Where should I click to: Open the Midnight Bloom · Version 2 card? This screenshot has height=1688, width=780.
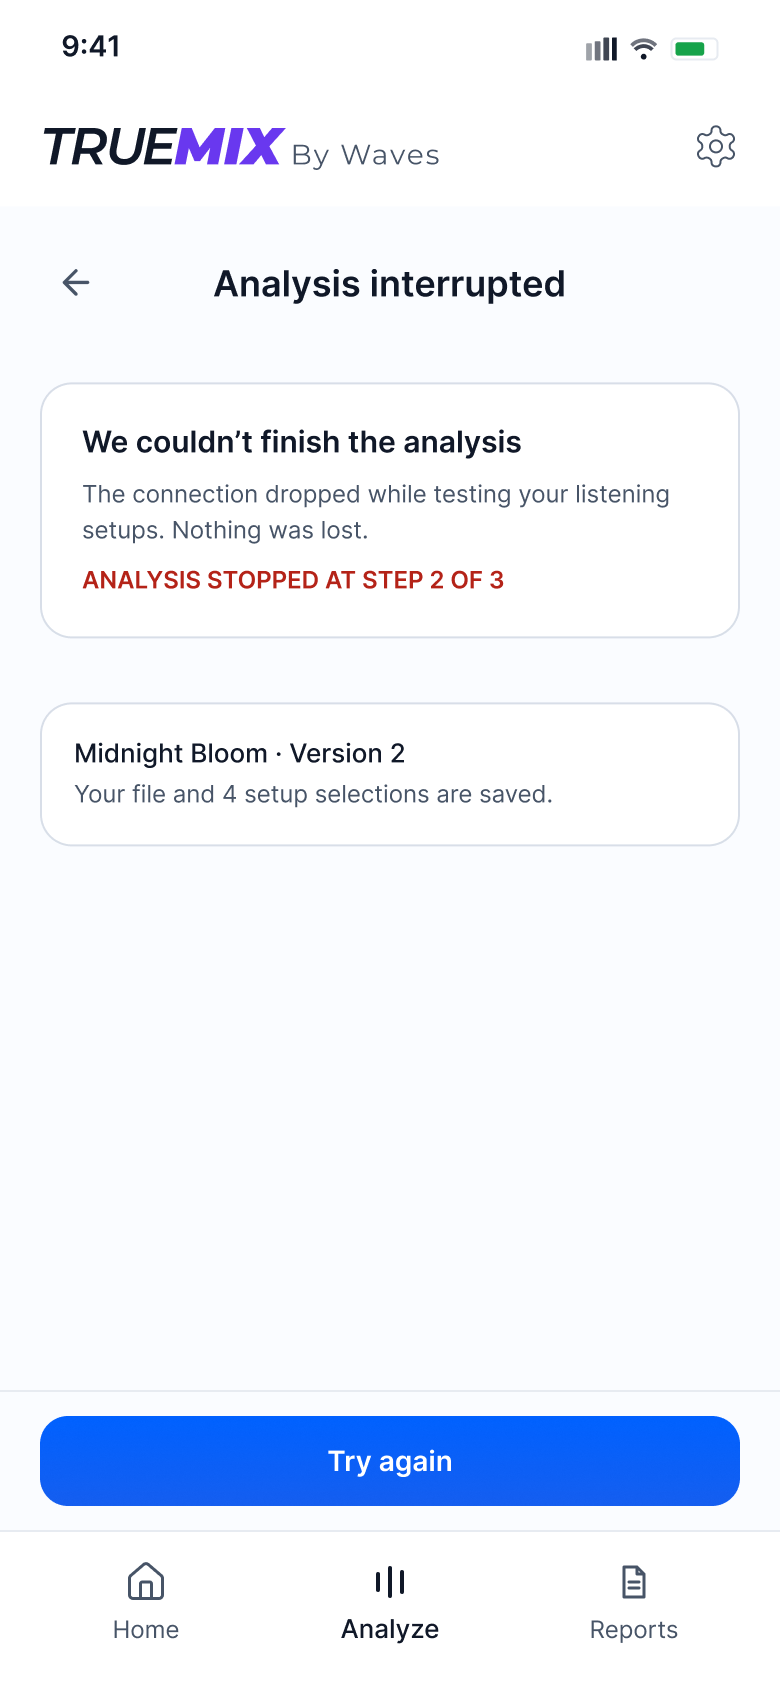390,774
